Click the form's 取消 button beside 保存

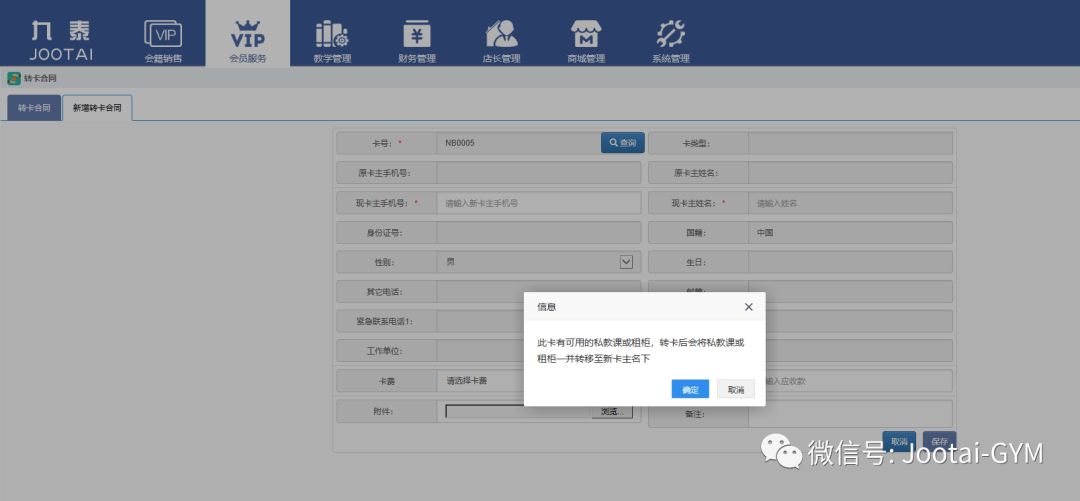click(x=899, y=441)
